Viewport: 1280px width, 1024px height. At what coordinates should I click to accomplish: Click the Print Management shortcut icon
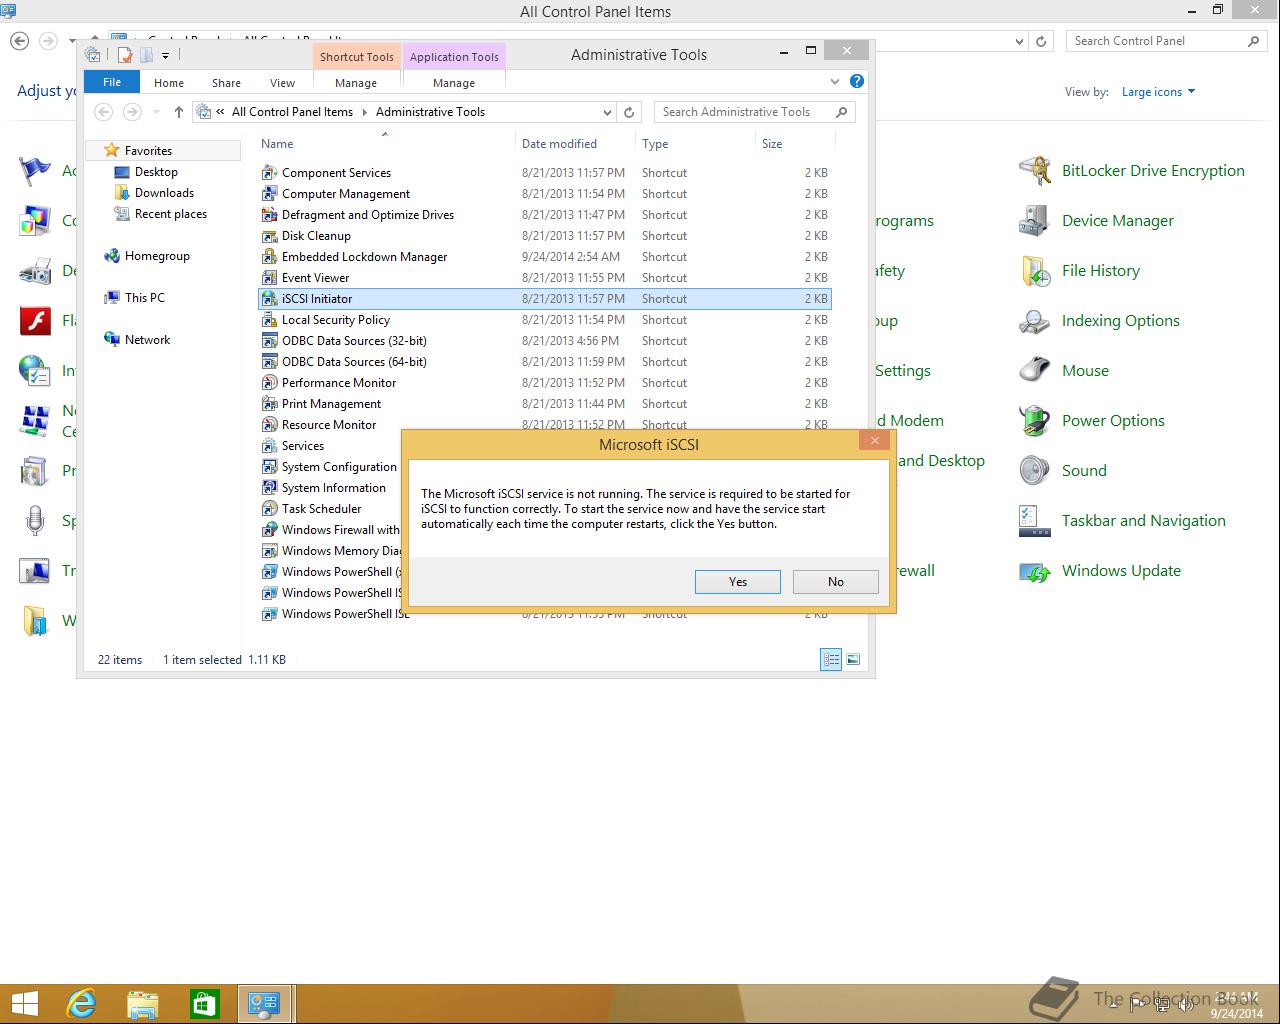(x=269, y=404)
